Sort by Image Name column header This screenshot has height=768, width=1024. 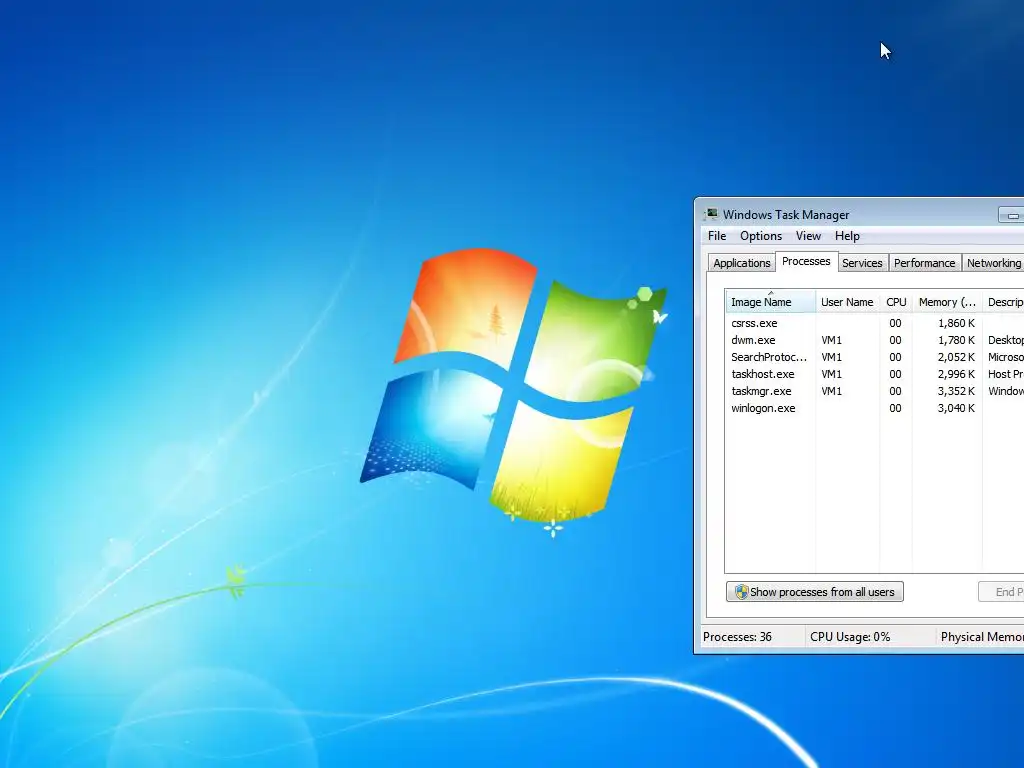(770, 302)
